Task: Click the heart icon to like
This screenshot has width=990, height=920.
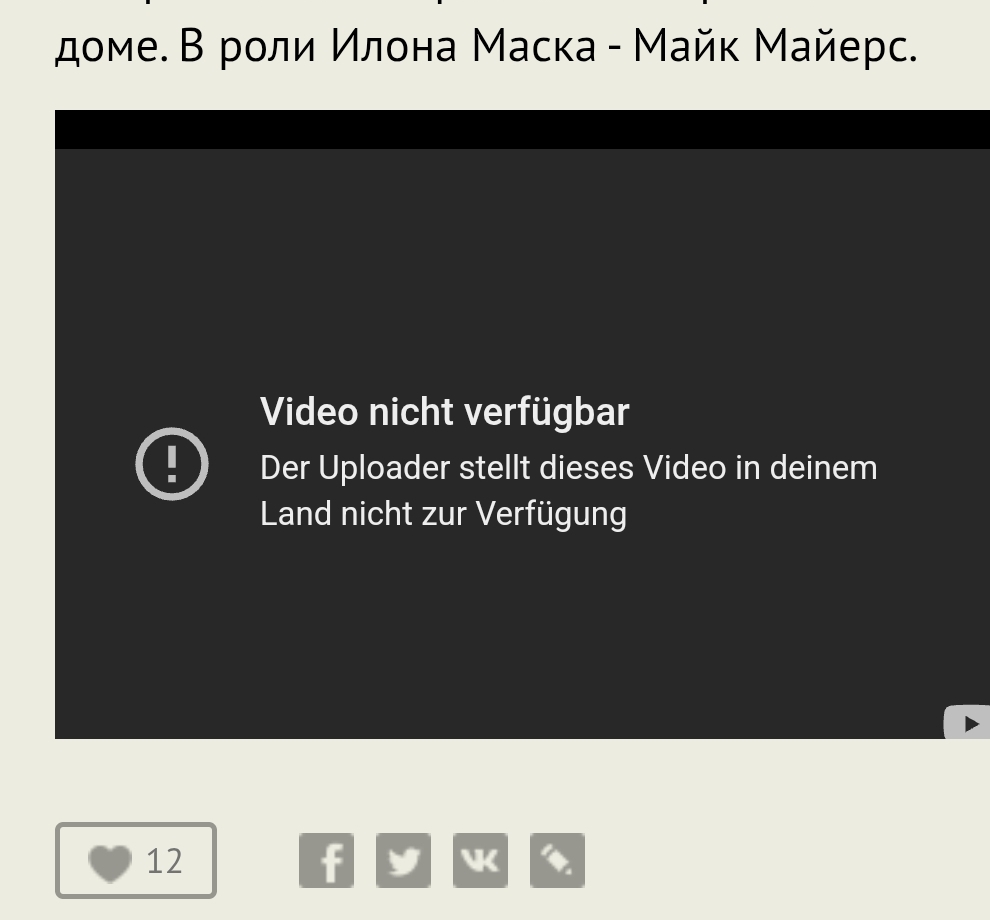Action: click(x=110, y=863)
